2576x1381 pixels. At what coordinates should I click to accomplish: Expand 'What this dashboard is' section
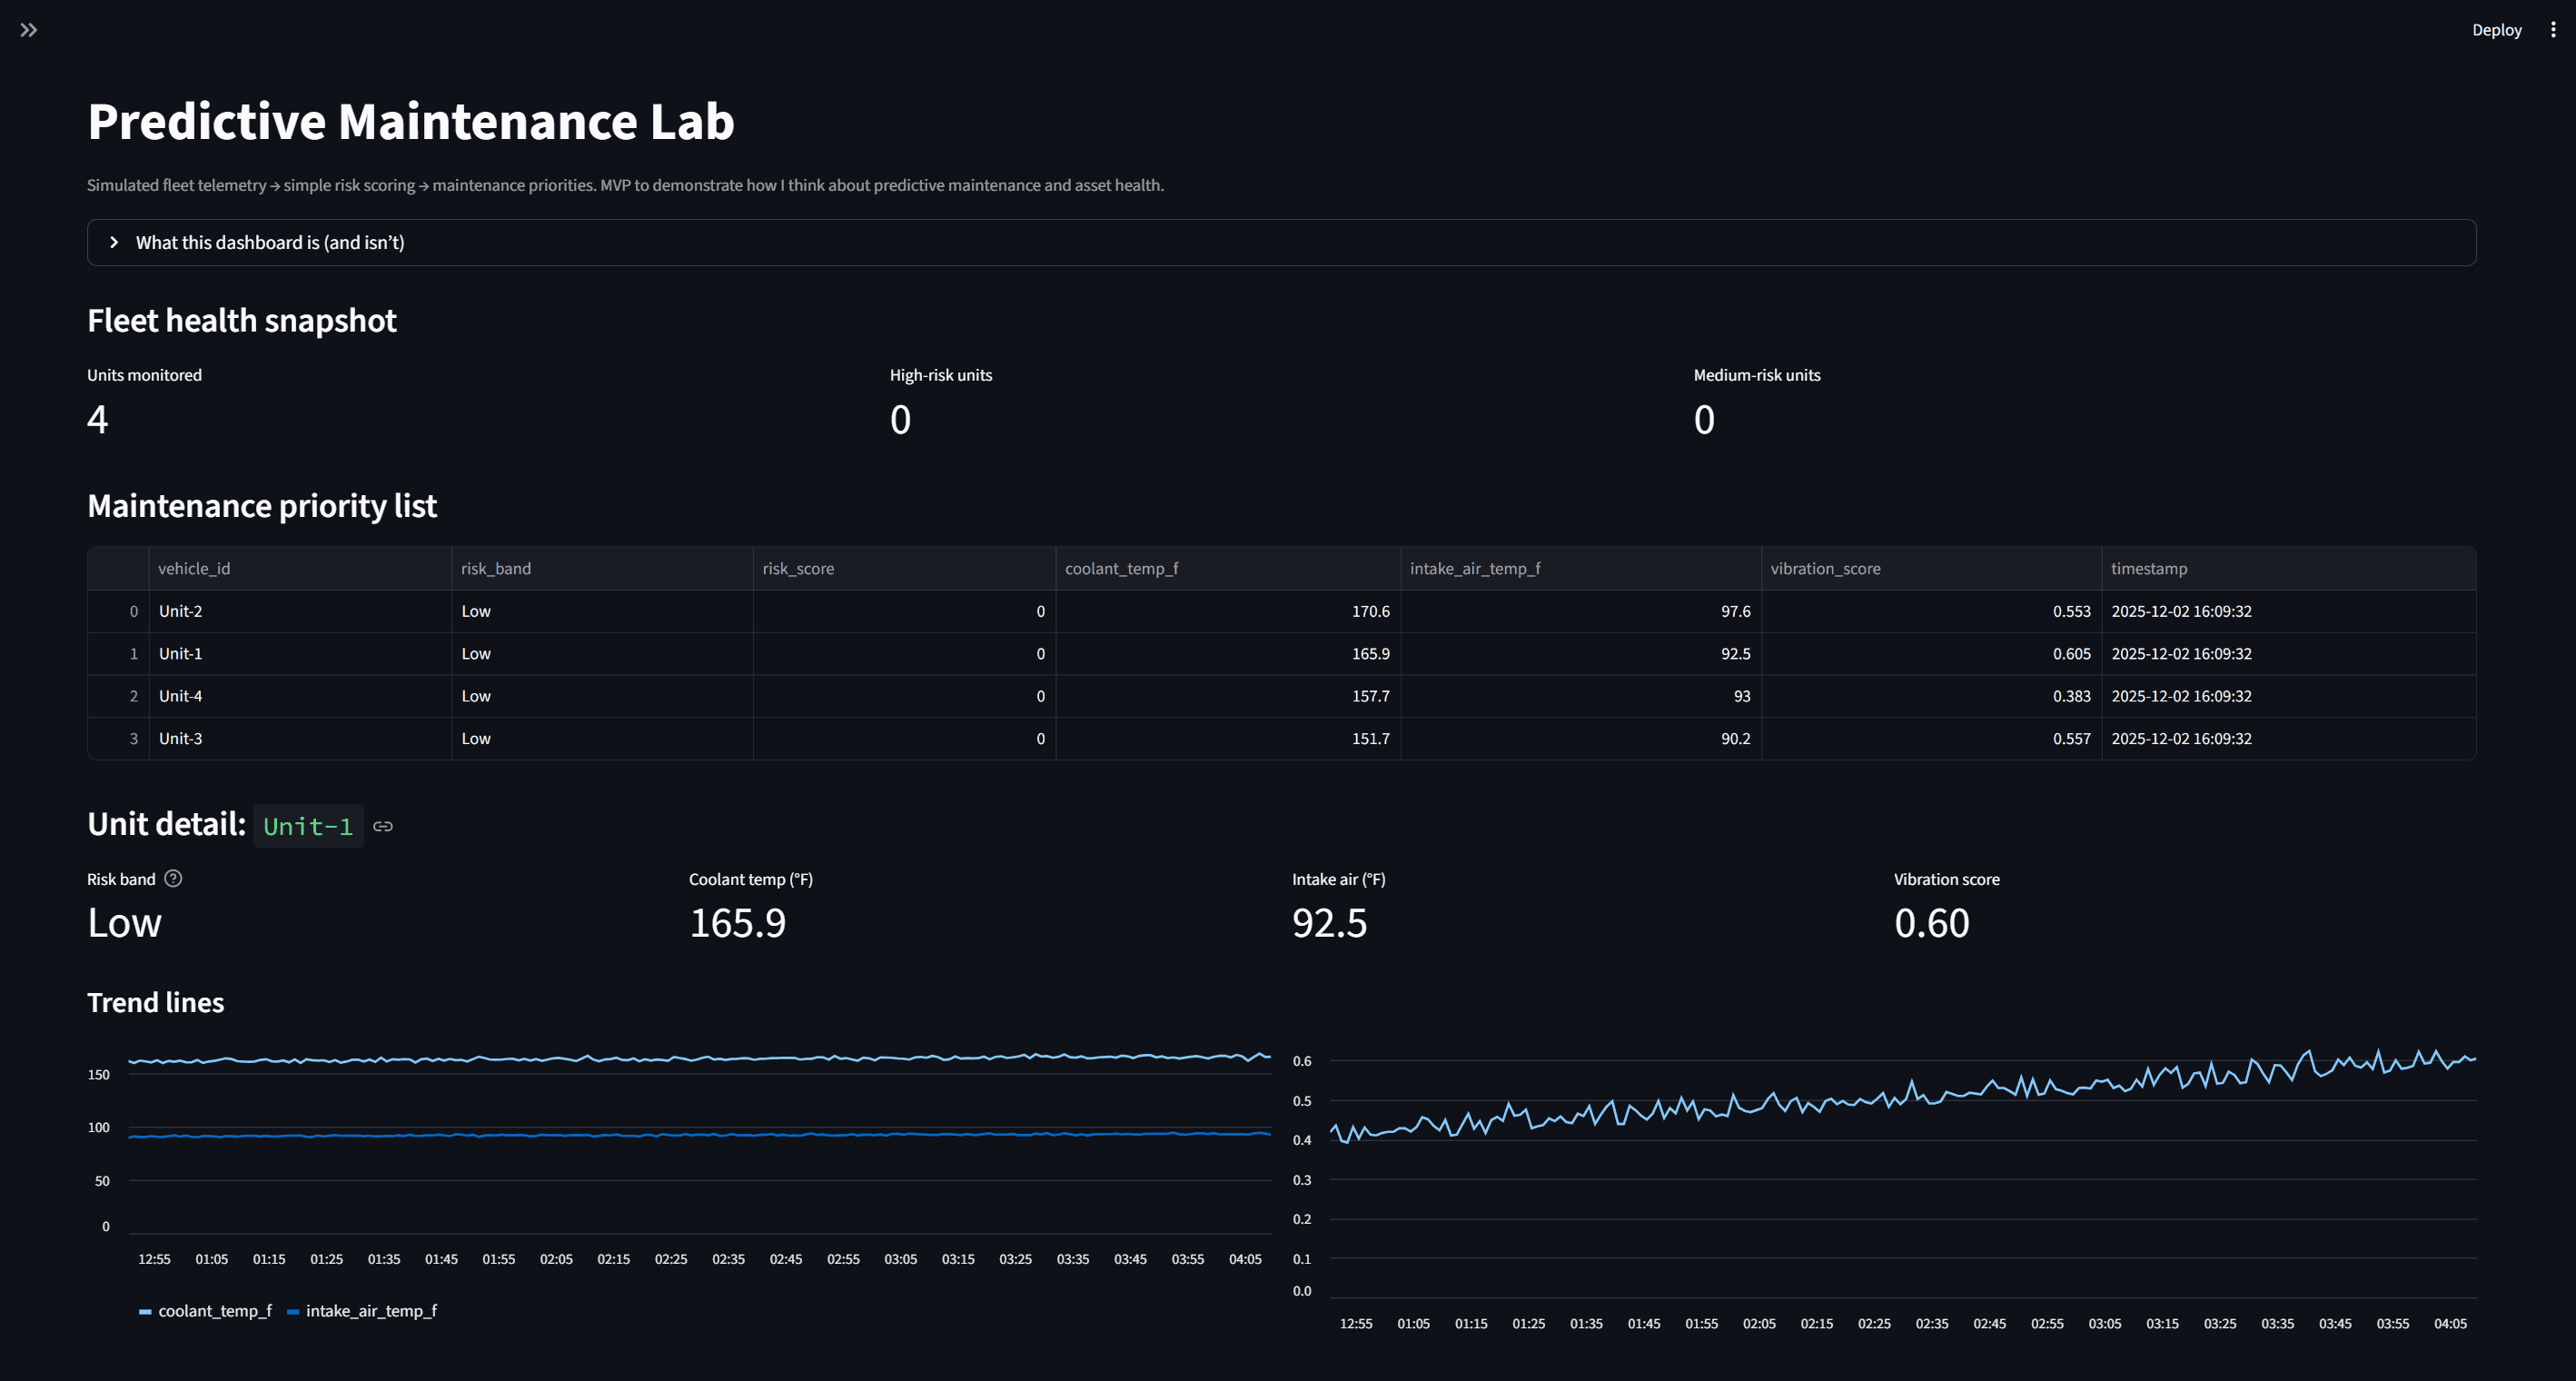click(x=270, y=242)
